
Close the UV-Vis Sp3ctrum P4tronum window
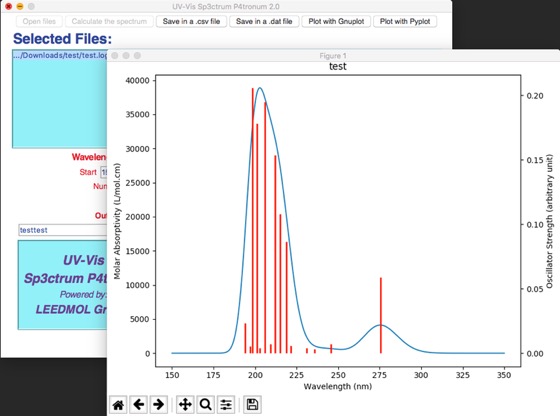click(x=9, y=6)
